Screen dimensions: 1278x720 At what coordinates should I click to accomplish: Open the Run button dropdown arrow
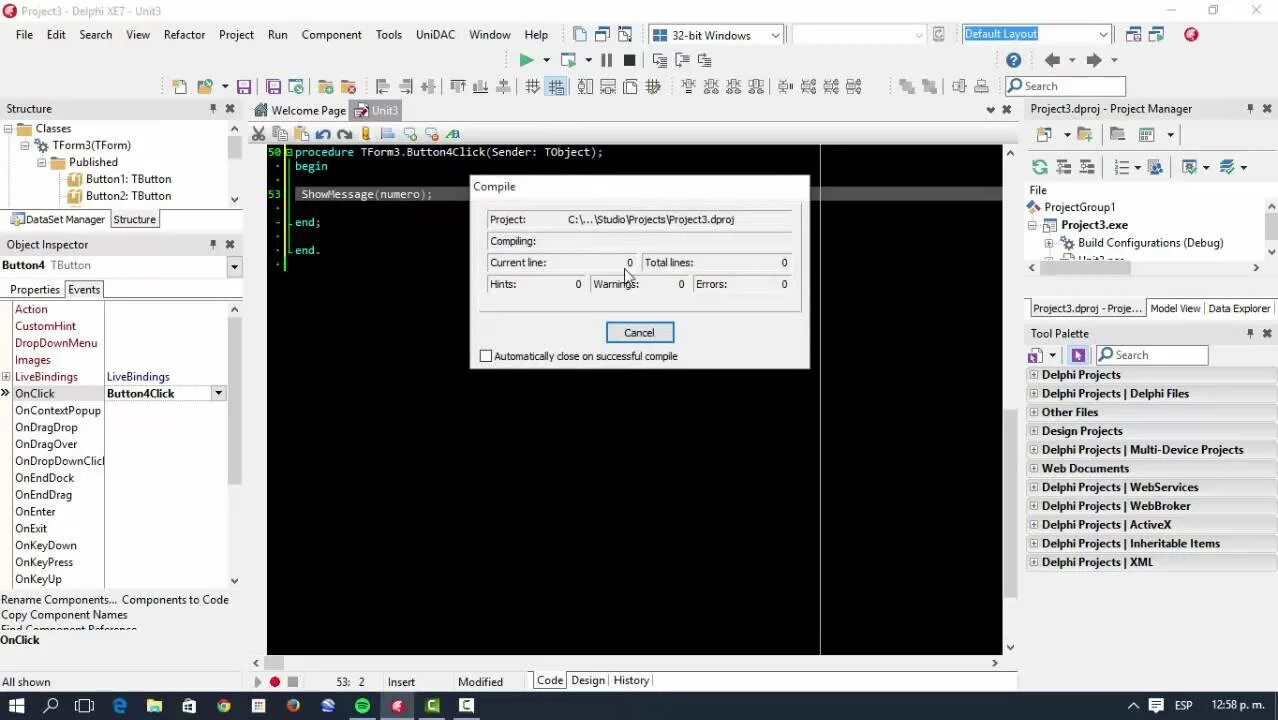[x=546, y=60]
